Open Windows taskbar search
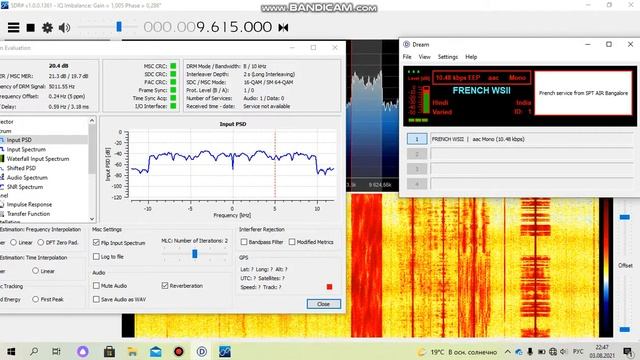This screenshot has width=640, height=360. pyautogui.click(x=34, y=351)
